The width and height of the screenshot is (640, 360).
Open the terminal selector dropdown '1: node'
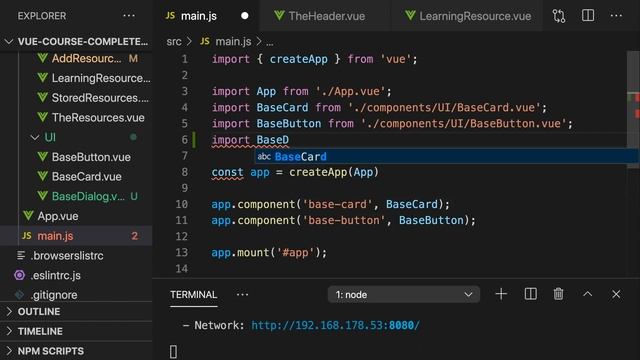click(404, 294)
